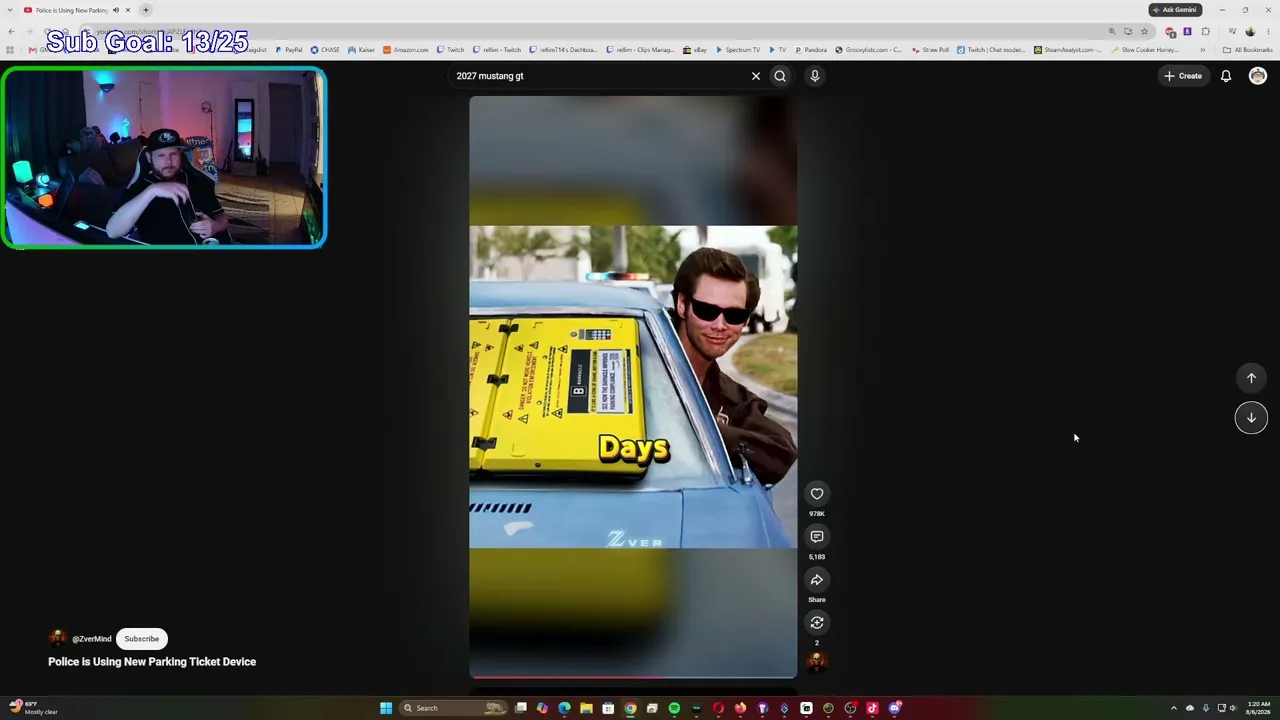Open the media controls icon in Chrome toolbar
The width and height of the screenshot is (1280, 720).
tap(1232, 31)
